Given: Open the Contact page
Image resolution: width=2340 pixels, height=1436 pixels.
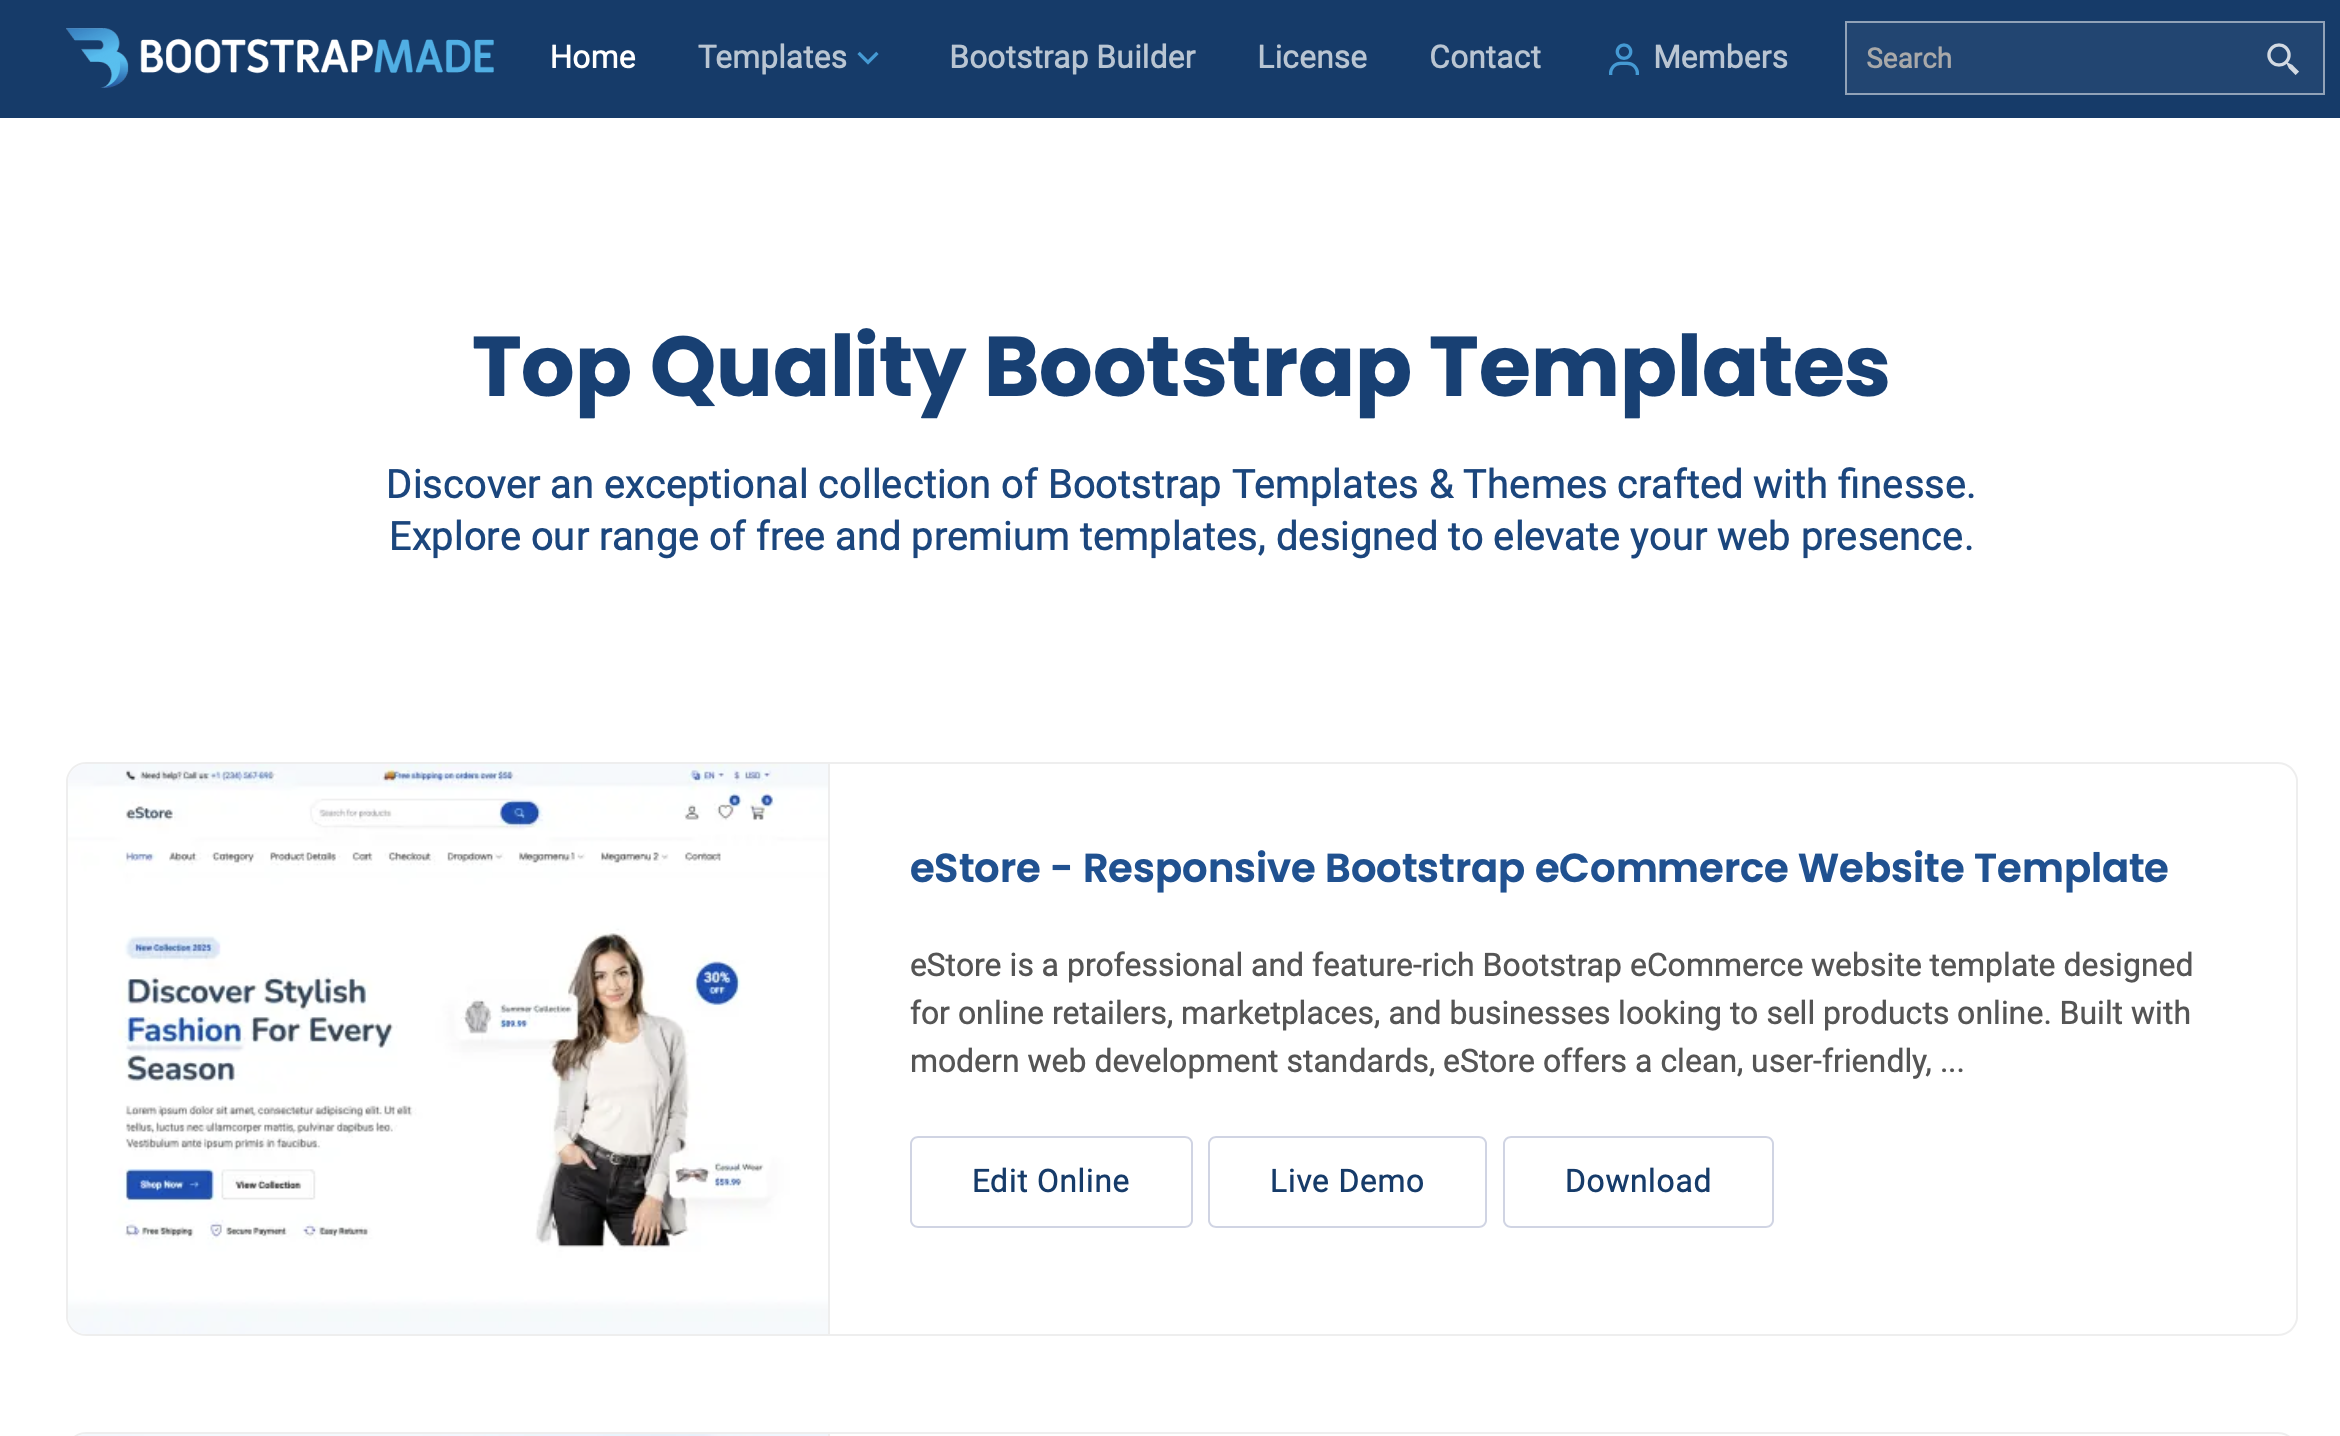Looking at the screenshot, I should [1485, 57].
